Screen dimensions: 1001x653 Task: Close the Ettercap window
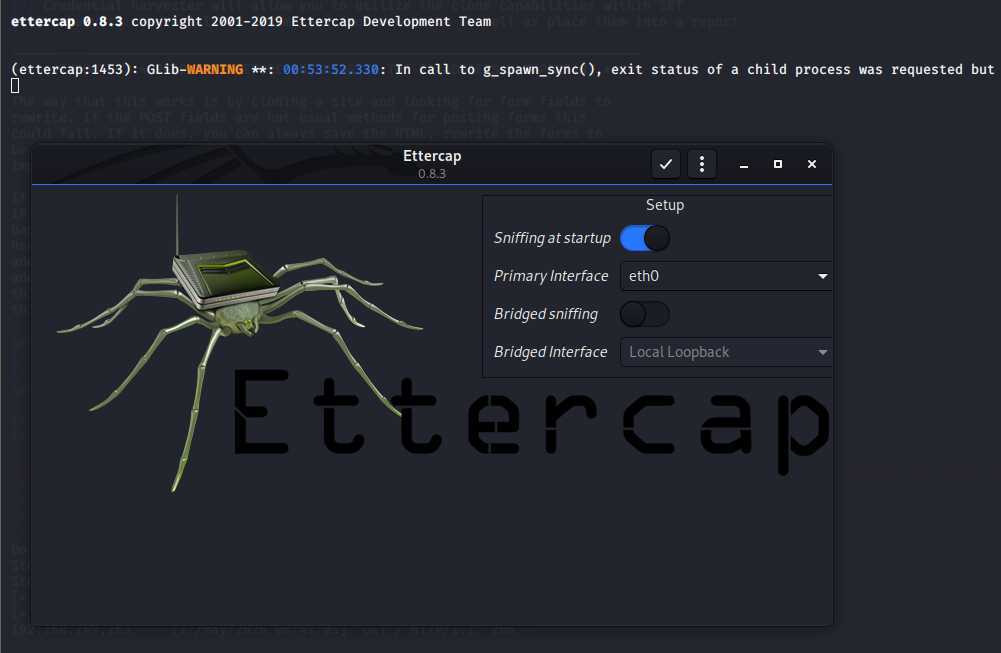pyautogui.click(x=812, y=165)
